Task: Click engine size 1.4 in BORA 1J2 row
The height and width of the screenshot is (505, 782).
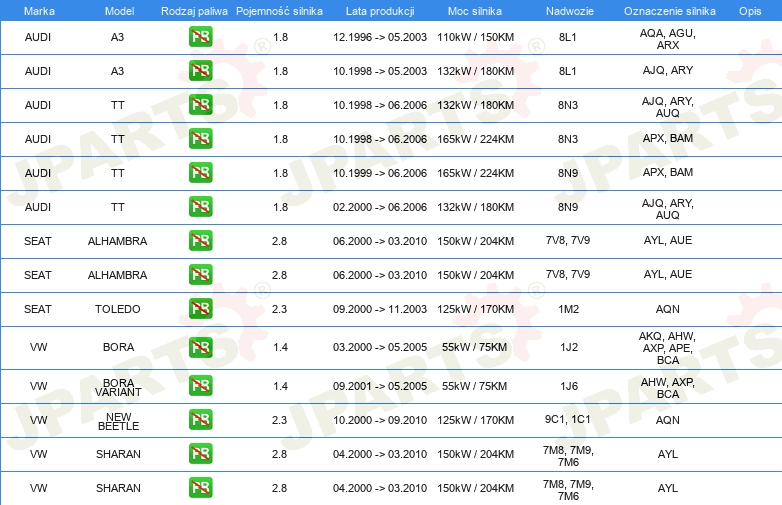Action: [x=280, y=347]
